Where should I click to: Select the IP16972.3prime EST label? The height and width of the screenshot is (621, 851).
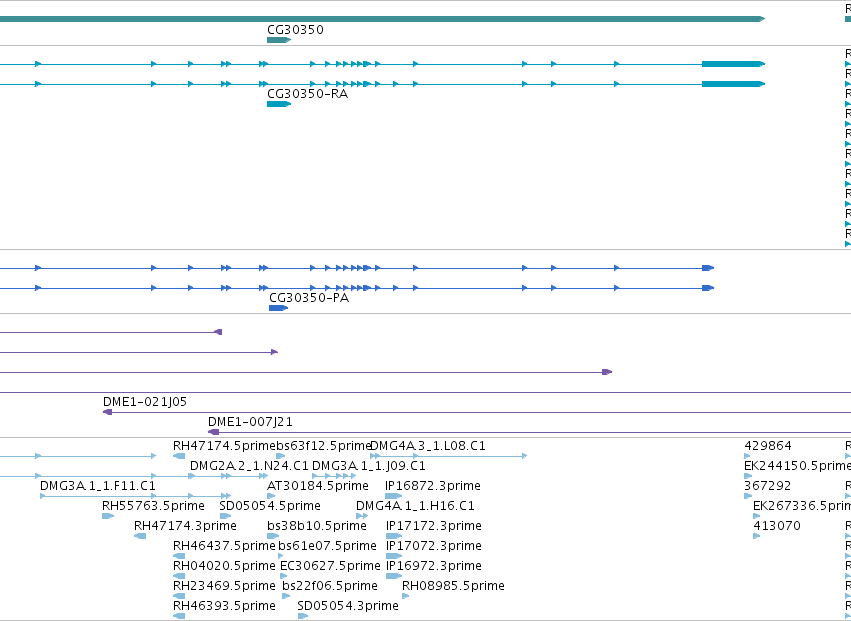point(434,566)
